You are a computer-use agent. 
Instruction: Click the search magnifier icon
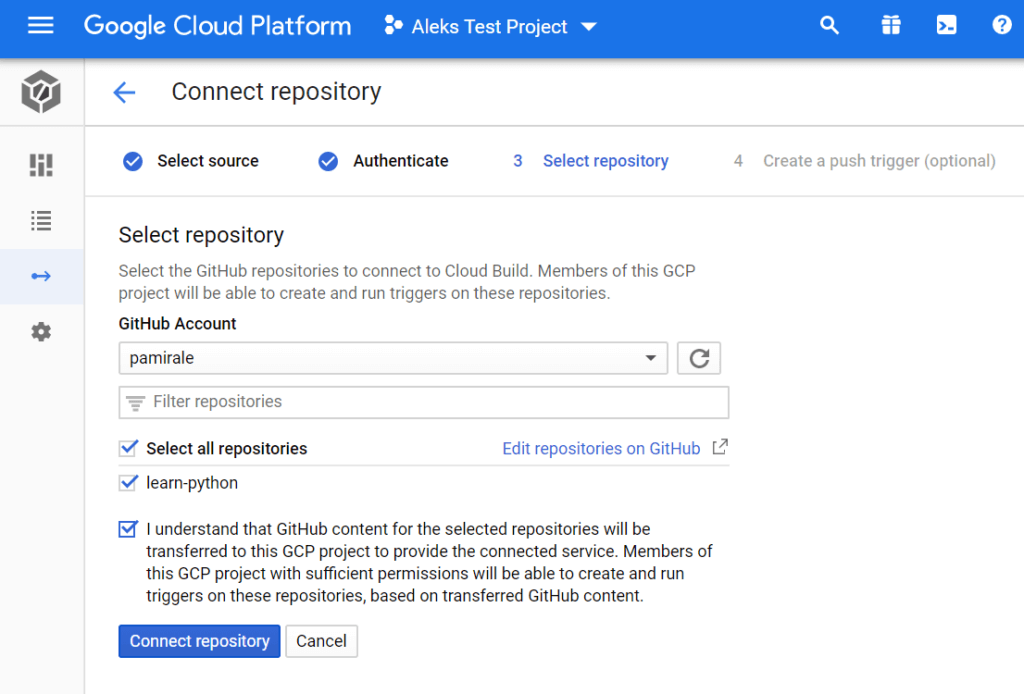pyautogui.click(x=829, y=26)
